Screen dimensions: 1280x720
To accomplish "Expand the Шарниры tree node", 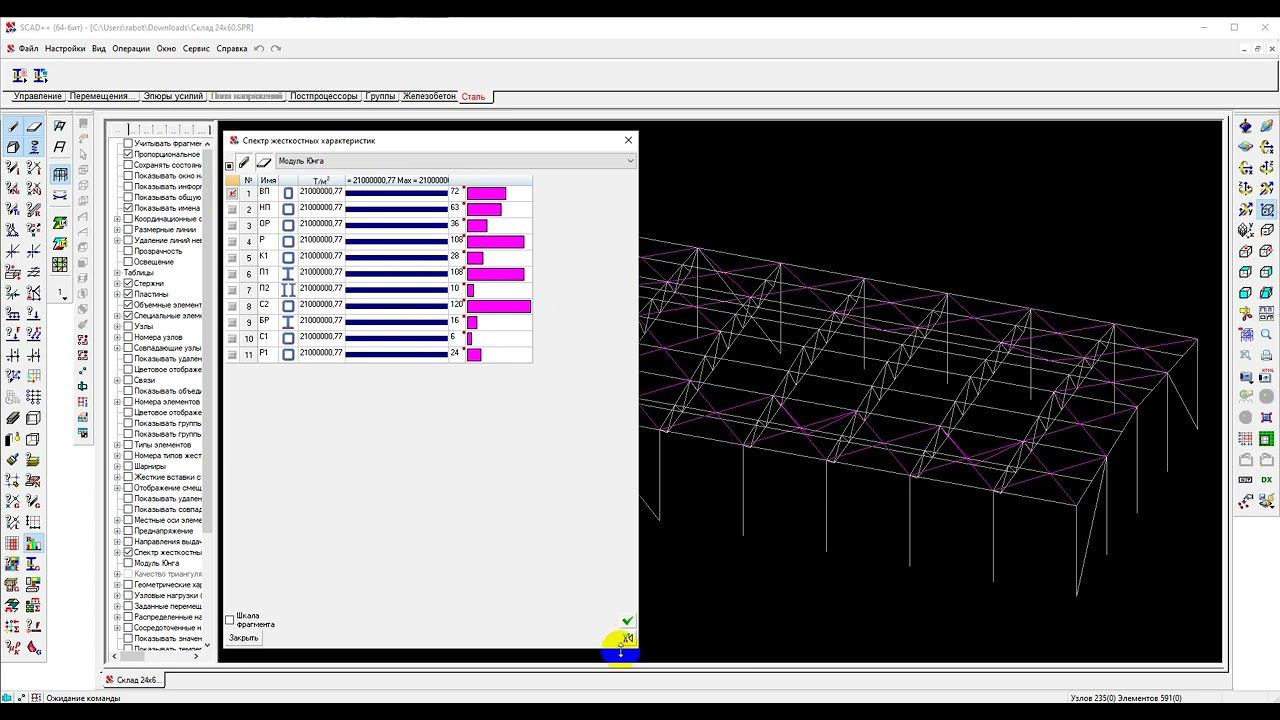I will (117, 467).
